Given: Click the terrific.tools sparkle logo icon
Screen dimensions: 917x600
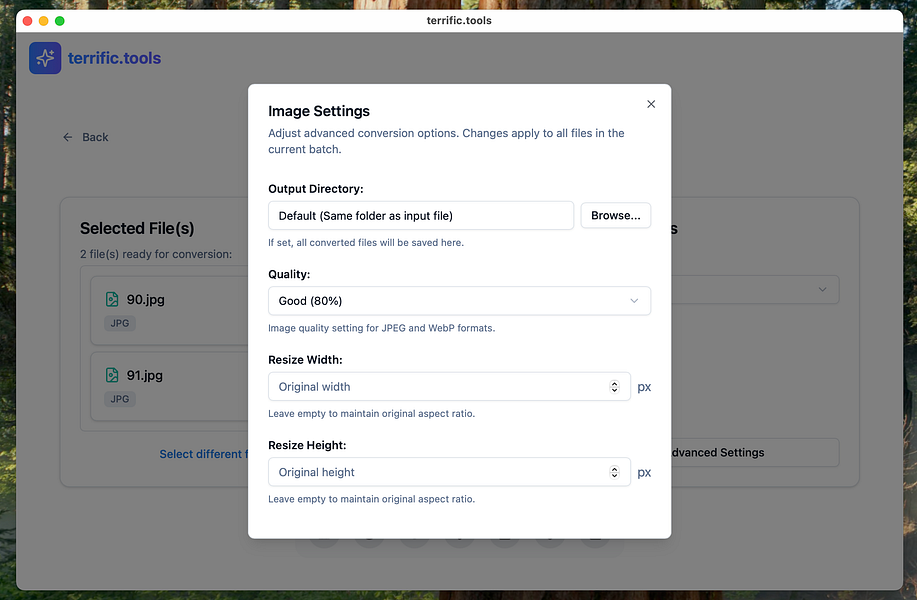Looking at the screenshot, I should tap(45, 58).
